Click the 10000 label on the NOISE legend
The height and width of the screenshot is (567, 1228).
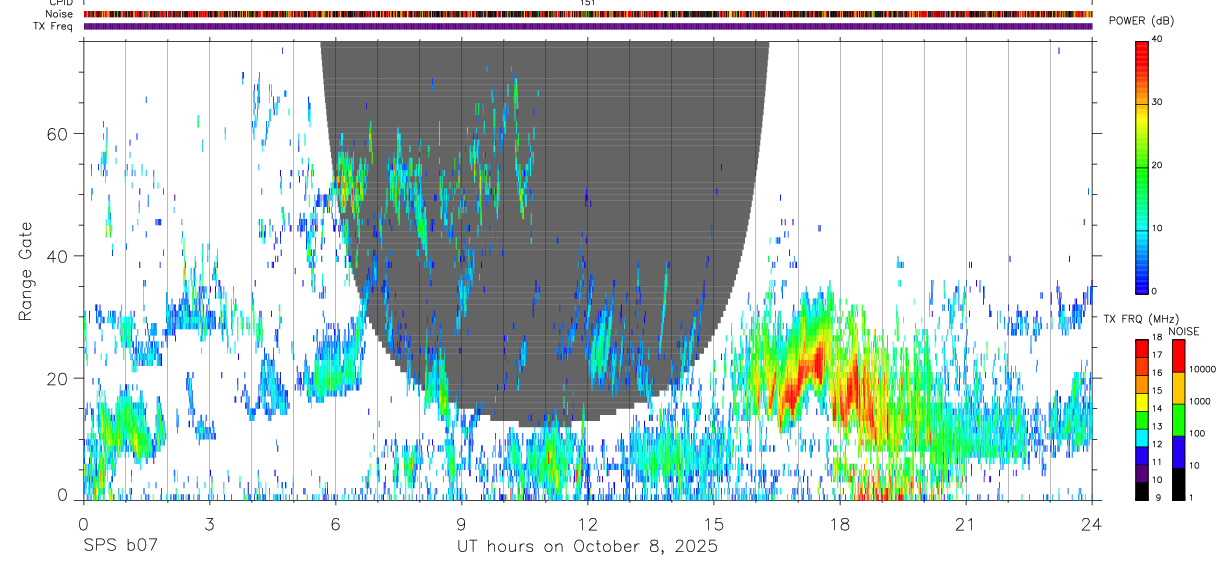(x=1201, y=369)
